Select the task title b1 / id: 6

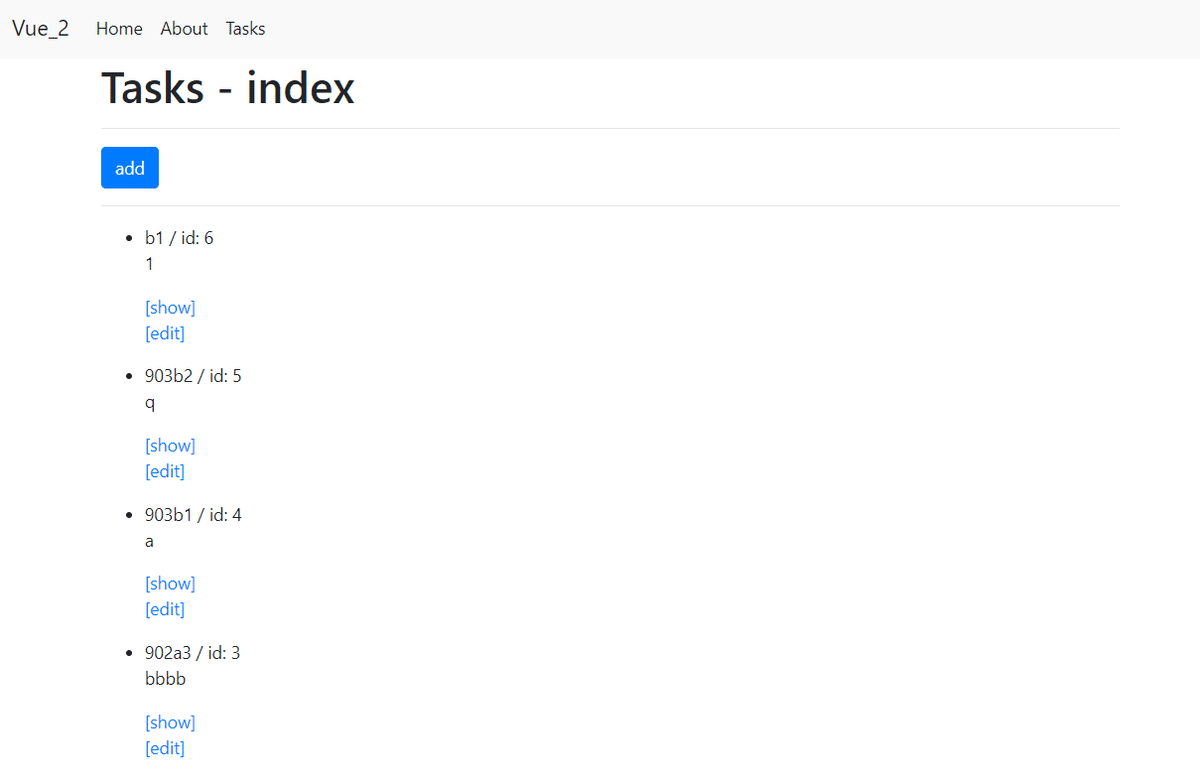tap(179, 237)
